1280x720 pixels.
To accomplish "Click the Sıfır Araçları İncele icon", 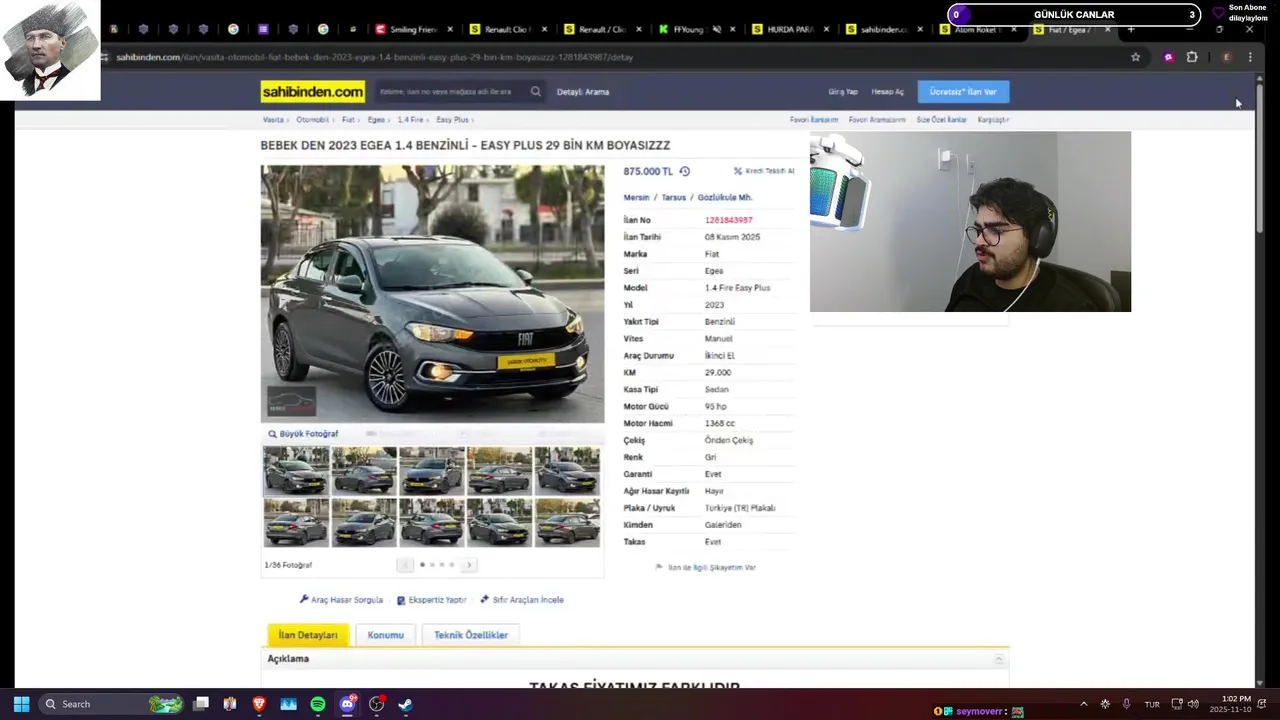I will coord(485,599).
